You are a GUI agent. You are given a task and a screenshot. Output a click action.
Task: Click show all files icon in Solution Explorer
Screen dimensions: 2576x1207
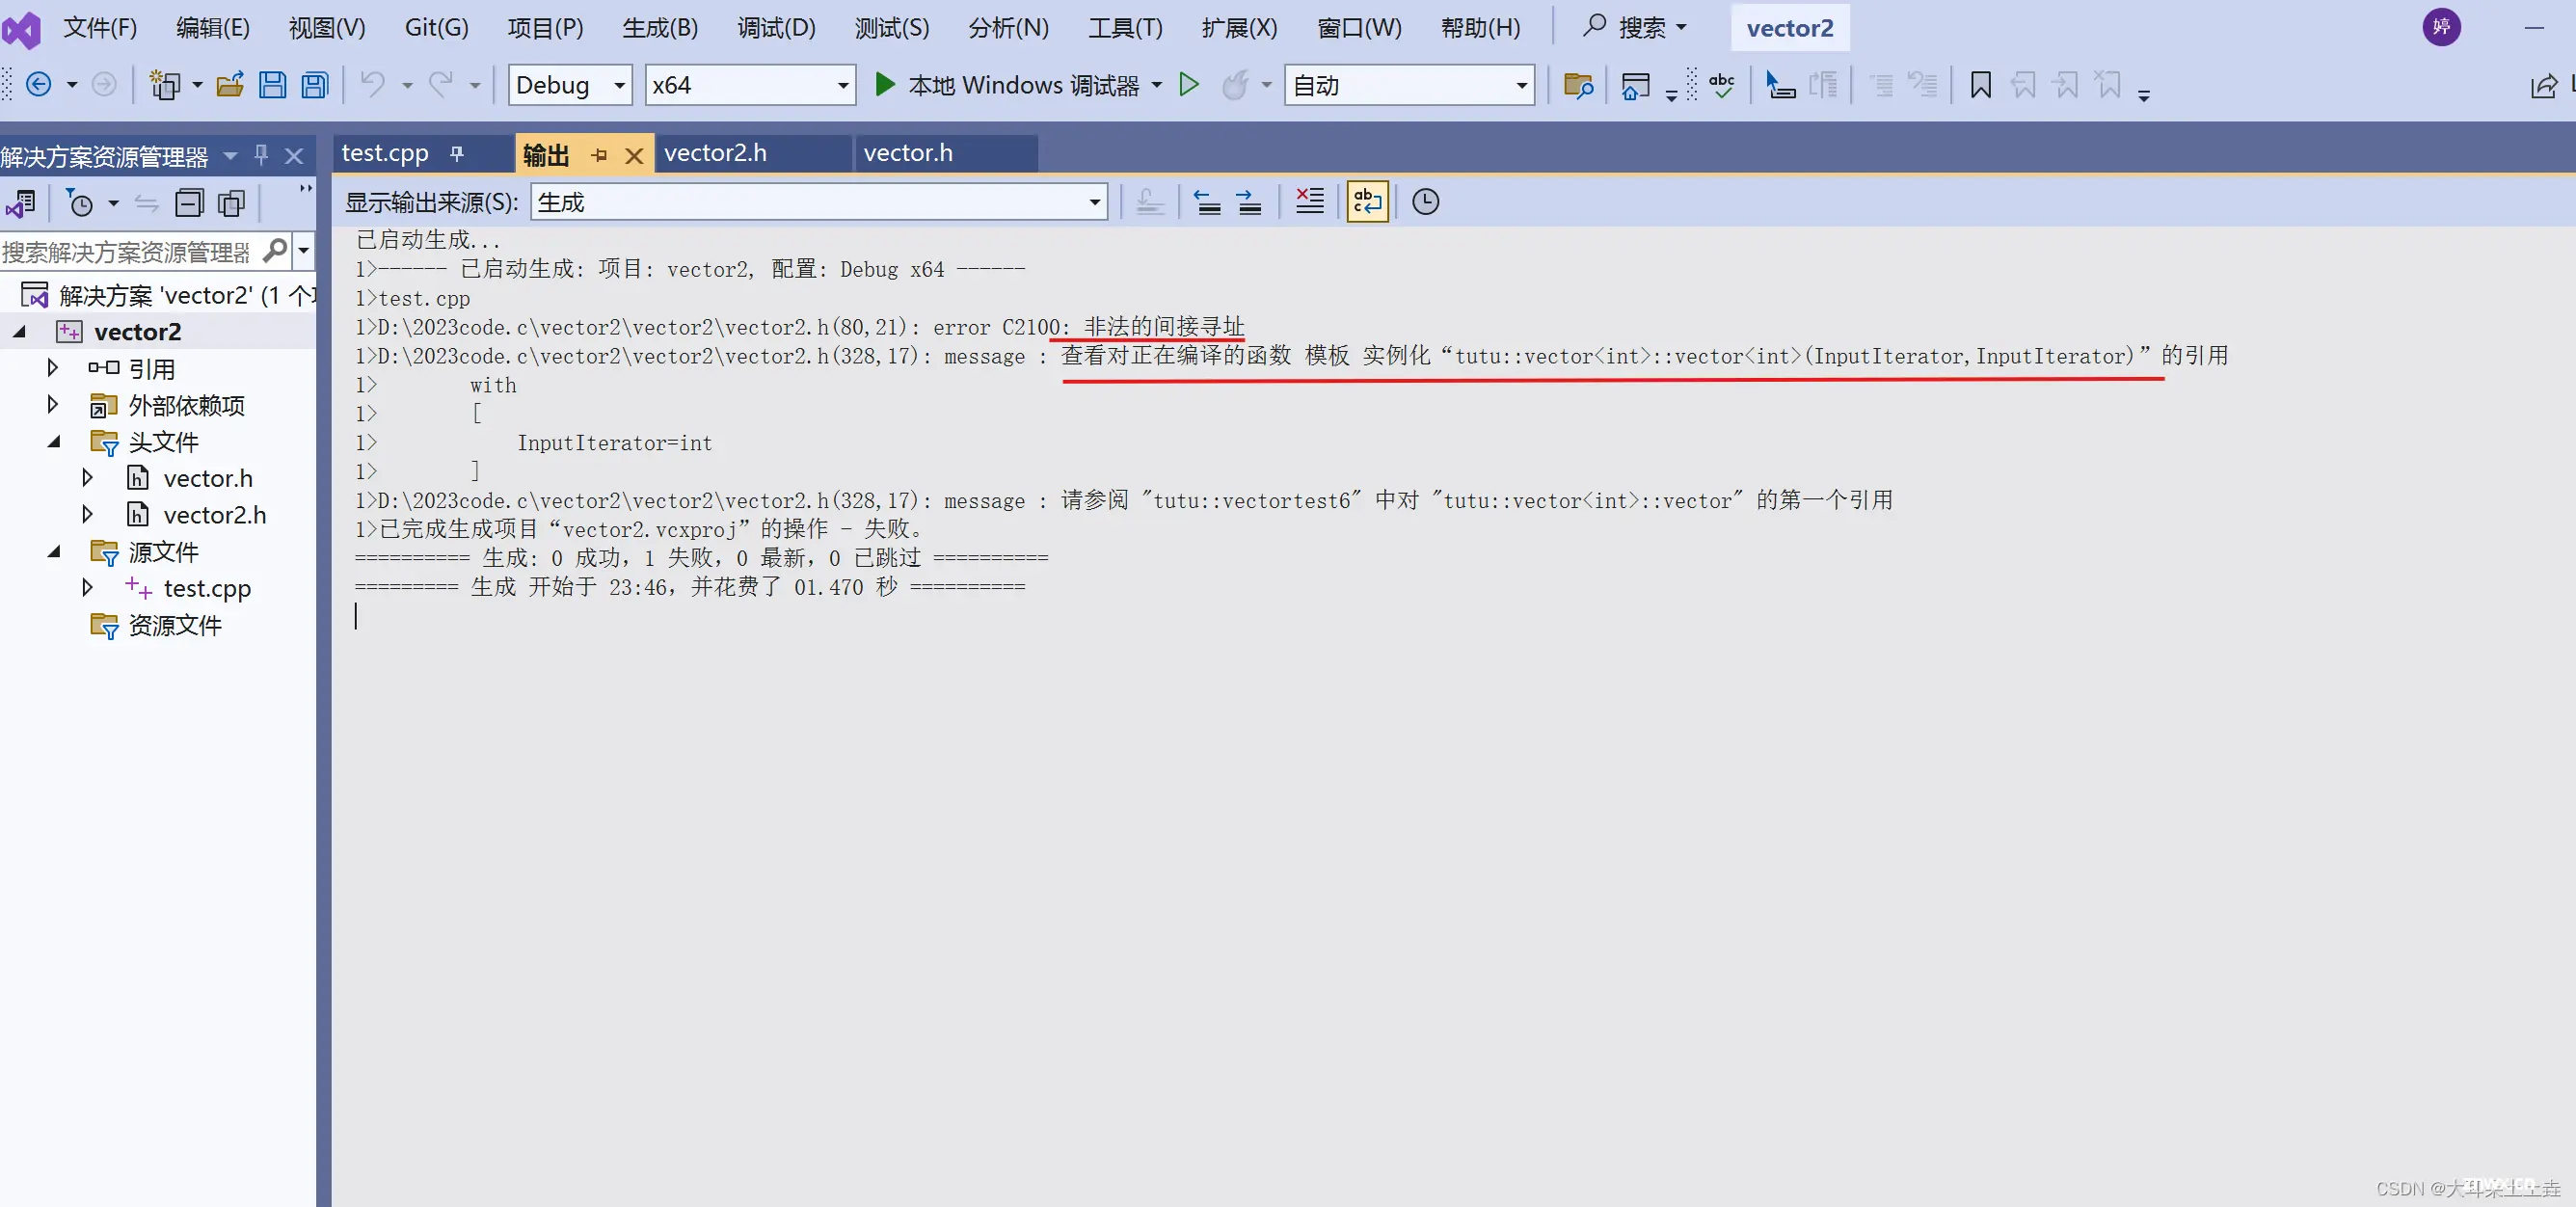(232, 203)
